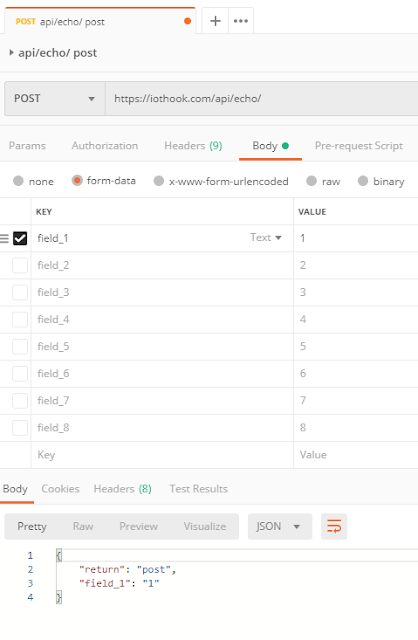418x640 pixels.
Task: Enable the field_8 checkbox
Action: point(20,428)
